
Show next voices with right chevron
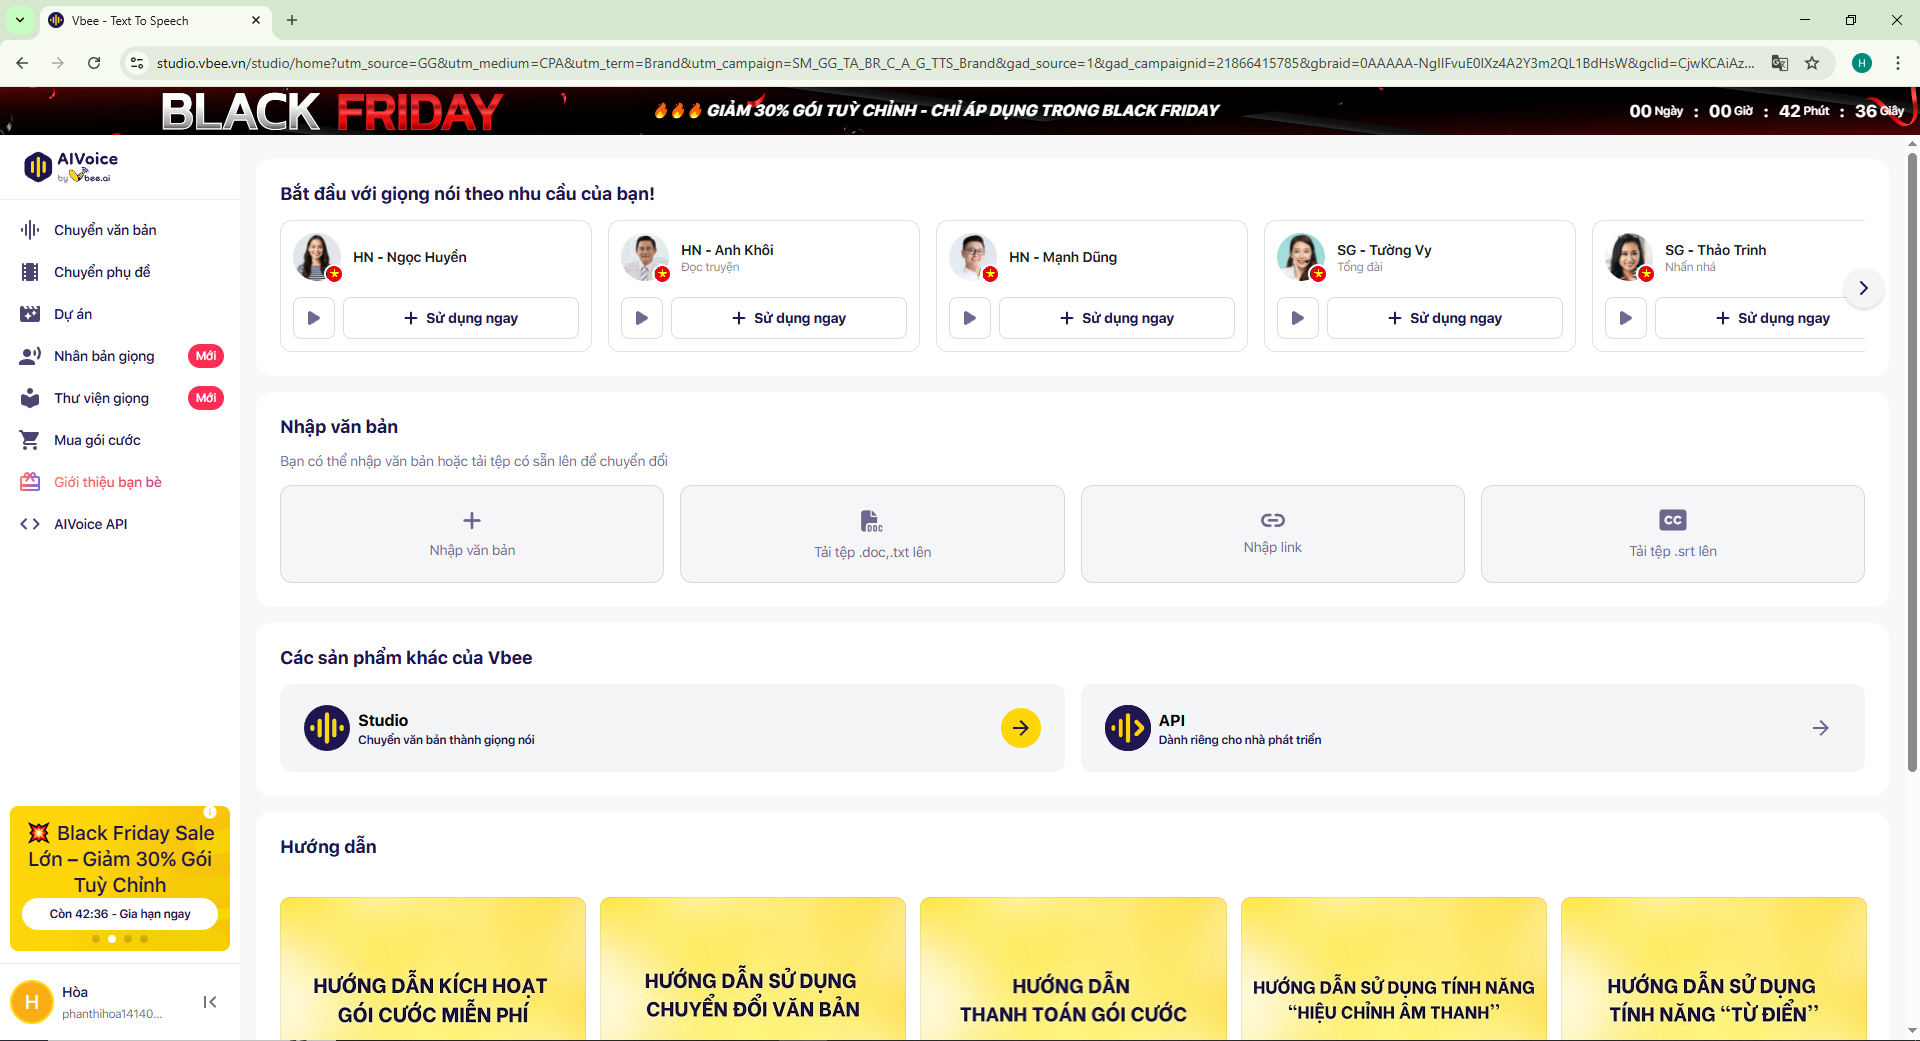[x=1863, y=288]
